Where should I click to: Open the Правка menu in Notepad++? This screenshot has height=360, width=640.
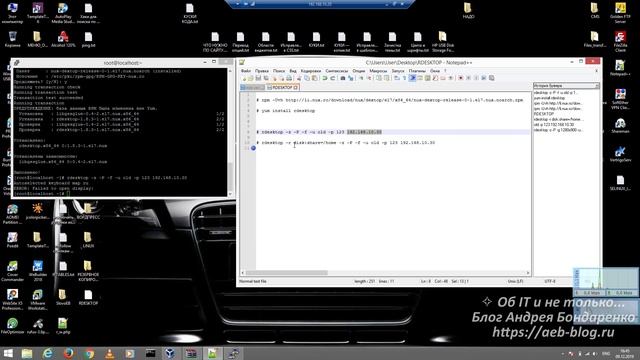[x=262, y=71]
